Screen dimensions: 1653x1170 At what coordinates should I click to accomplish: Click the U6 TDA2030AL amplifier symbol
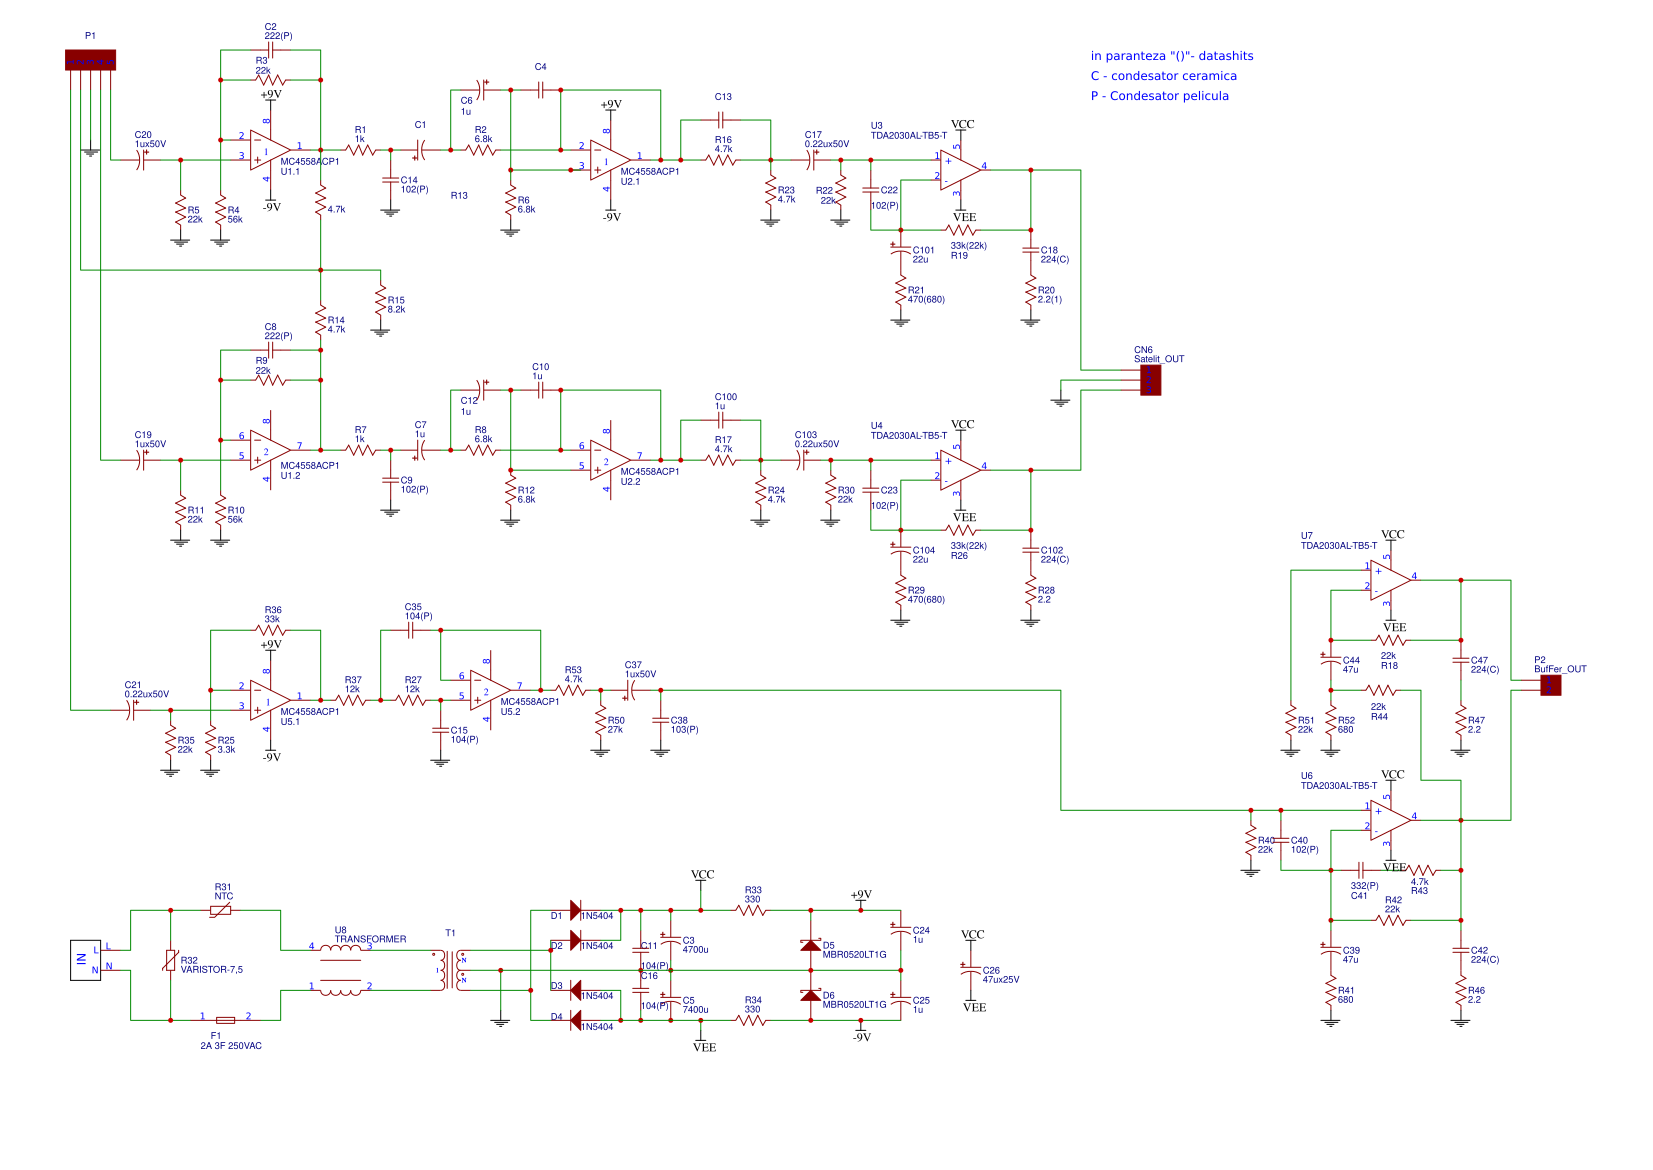click(x=1389, y=820)
